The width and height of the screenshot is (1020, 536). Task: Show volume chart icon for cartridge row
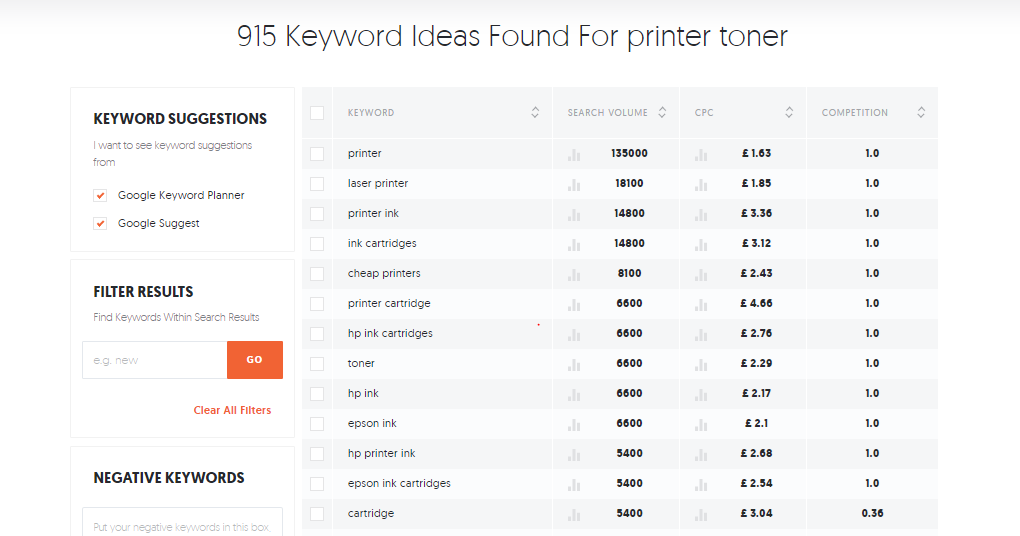coord(574,514)
